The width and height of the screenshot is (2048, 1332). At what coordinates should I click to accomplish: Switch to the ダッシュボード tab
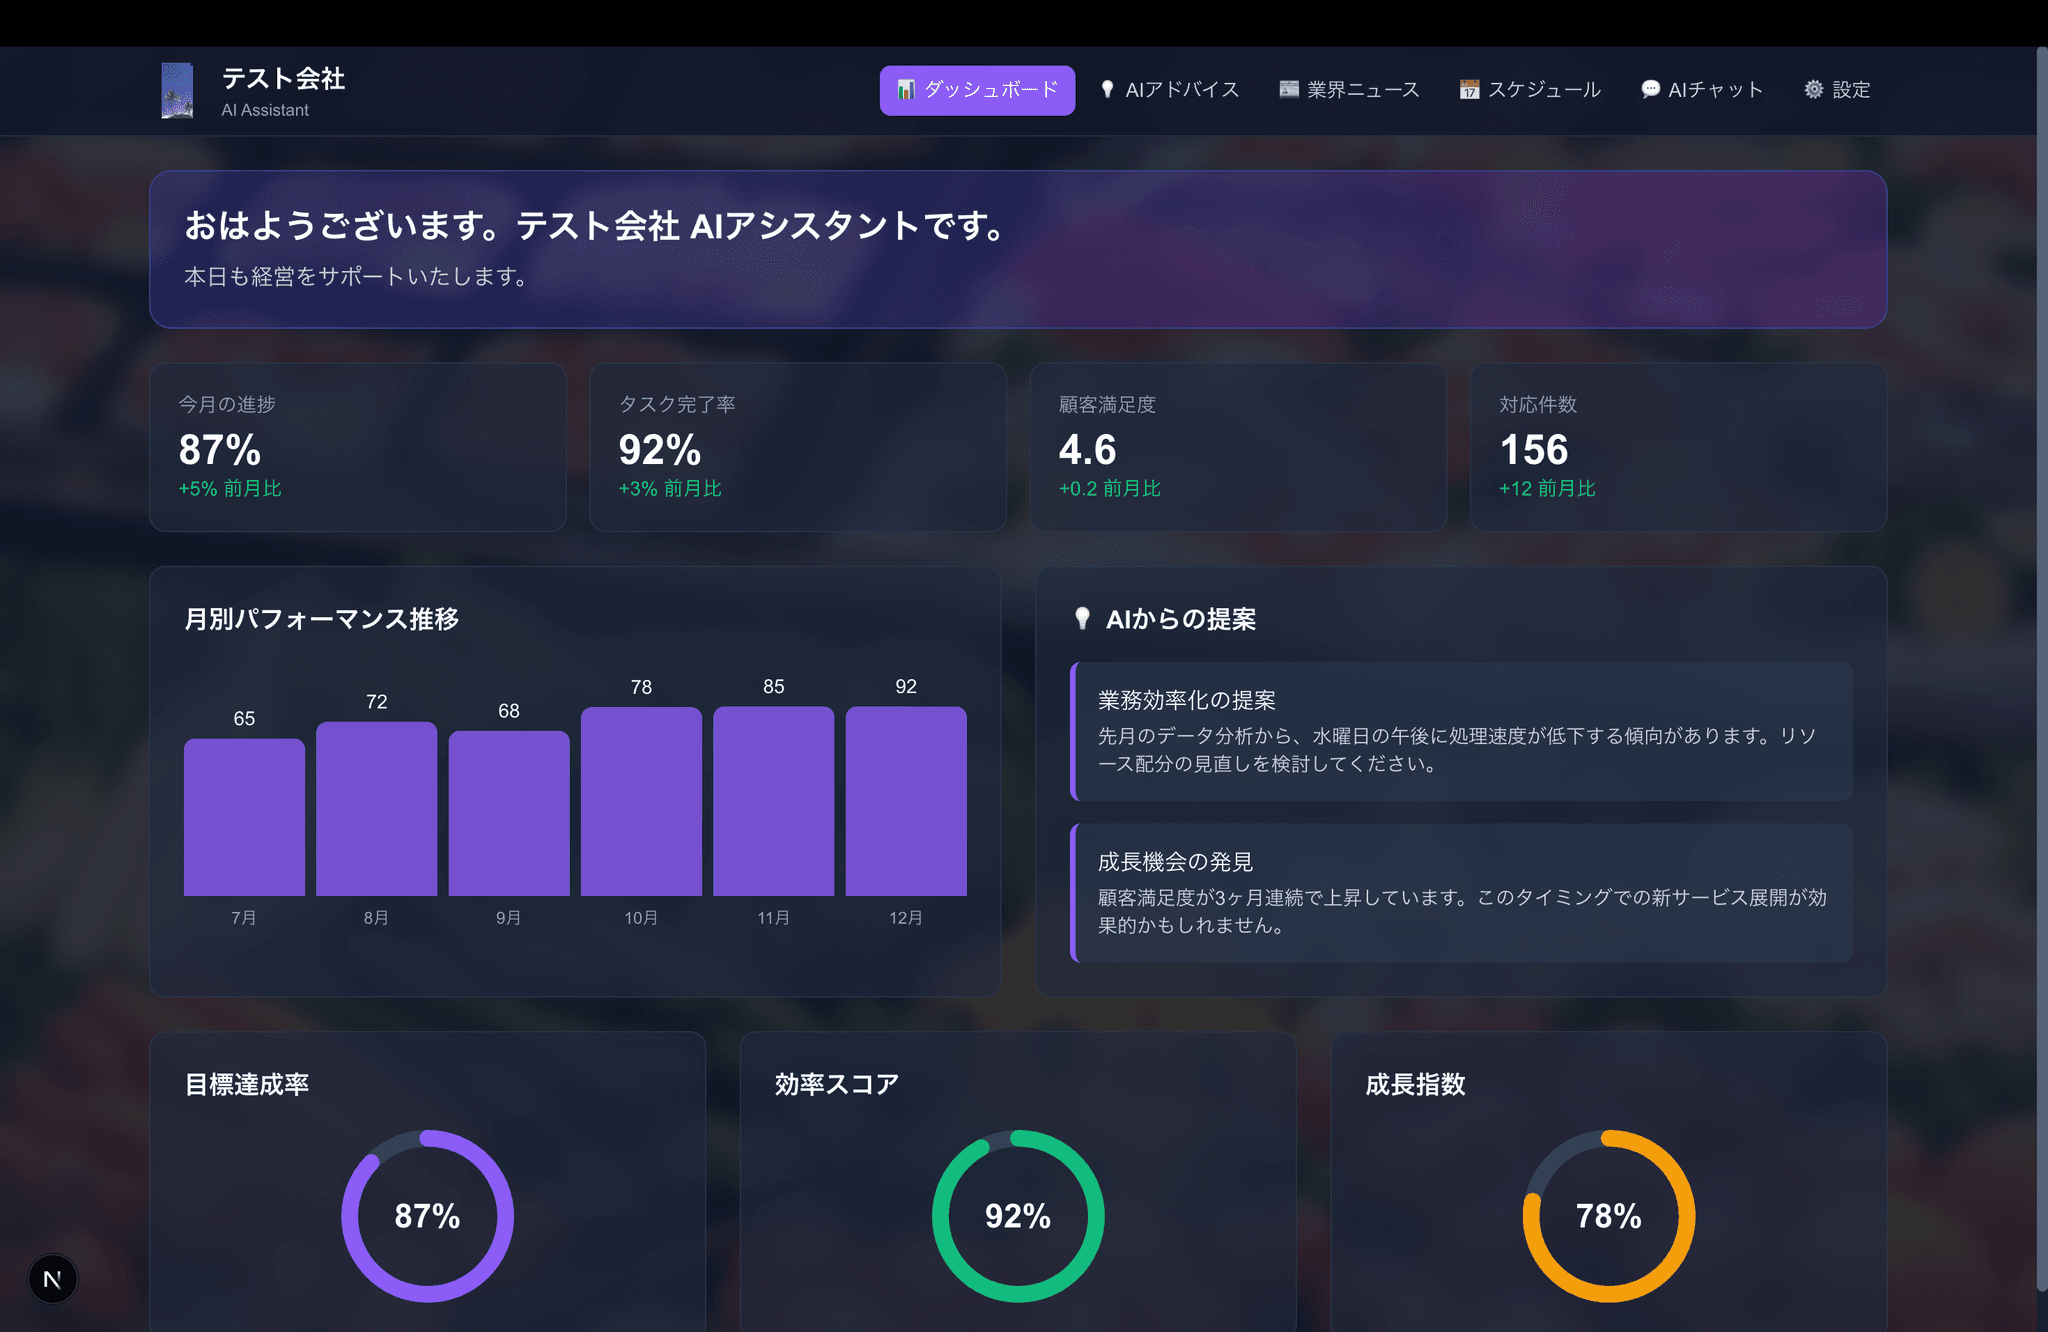pyautogui.click(x=976, y=90)
